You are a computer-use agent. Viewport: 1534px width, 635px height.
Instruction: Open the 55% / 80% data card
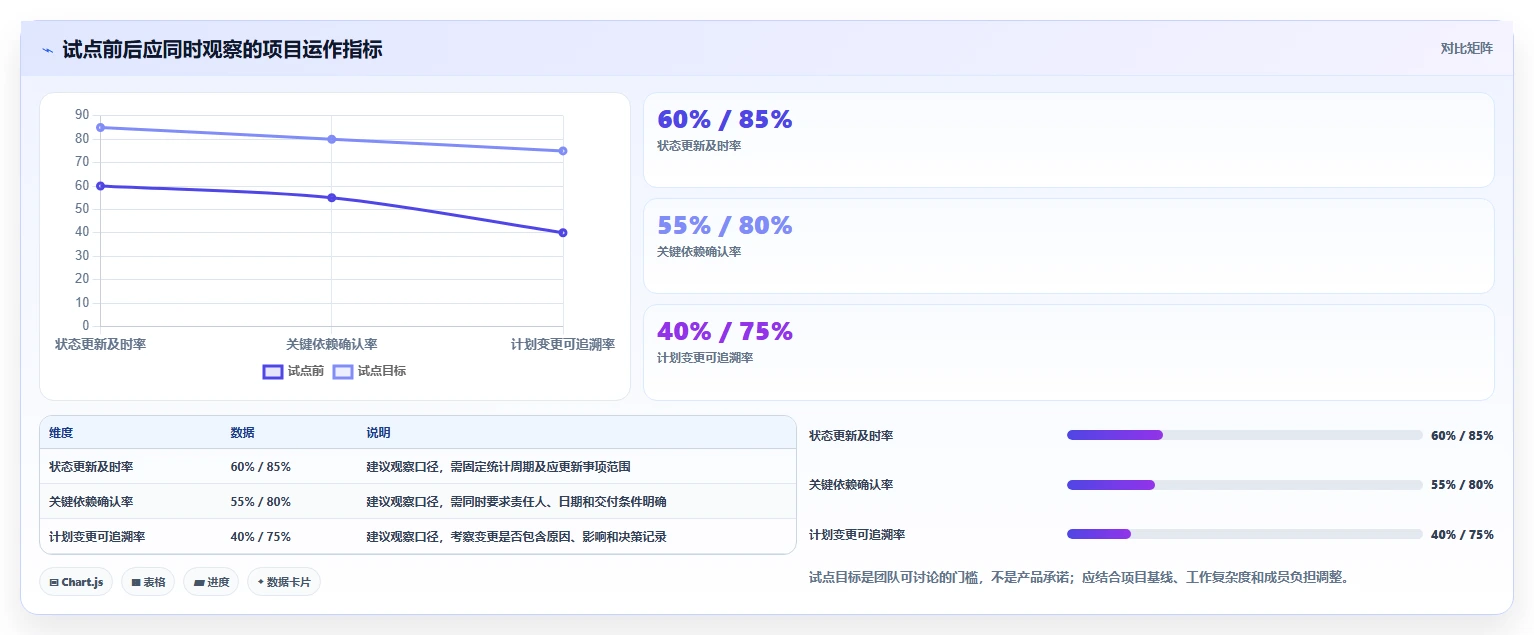coord(1068,246)
